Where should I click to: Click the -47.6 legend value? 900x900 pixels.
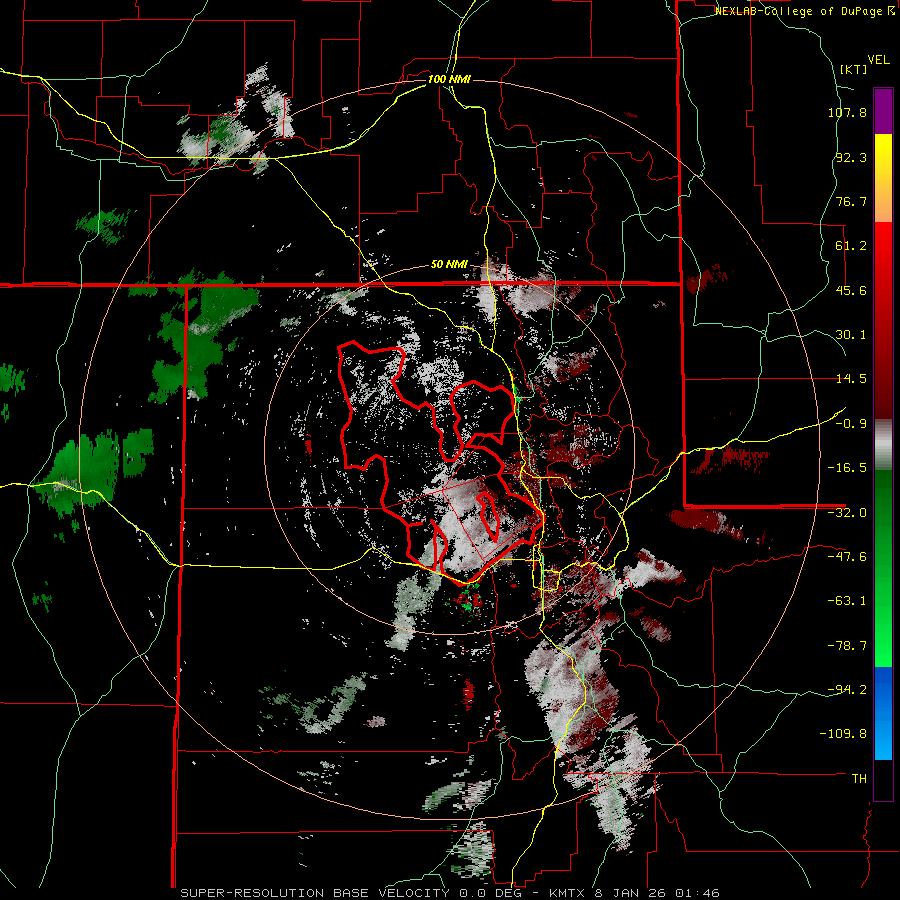pos(847,557)
